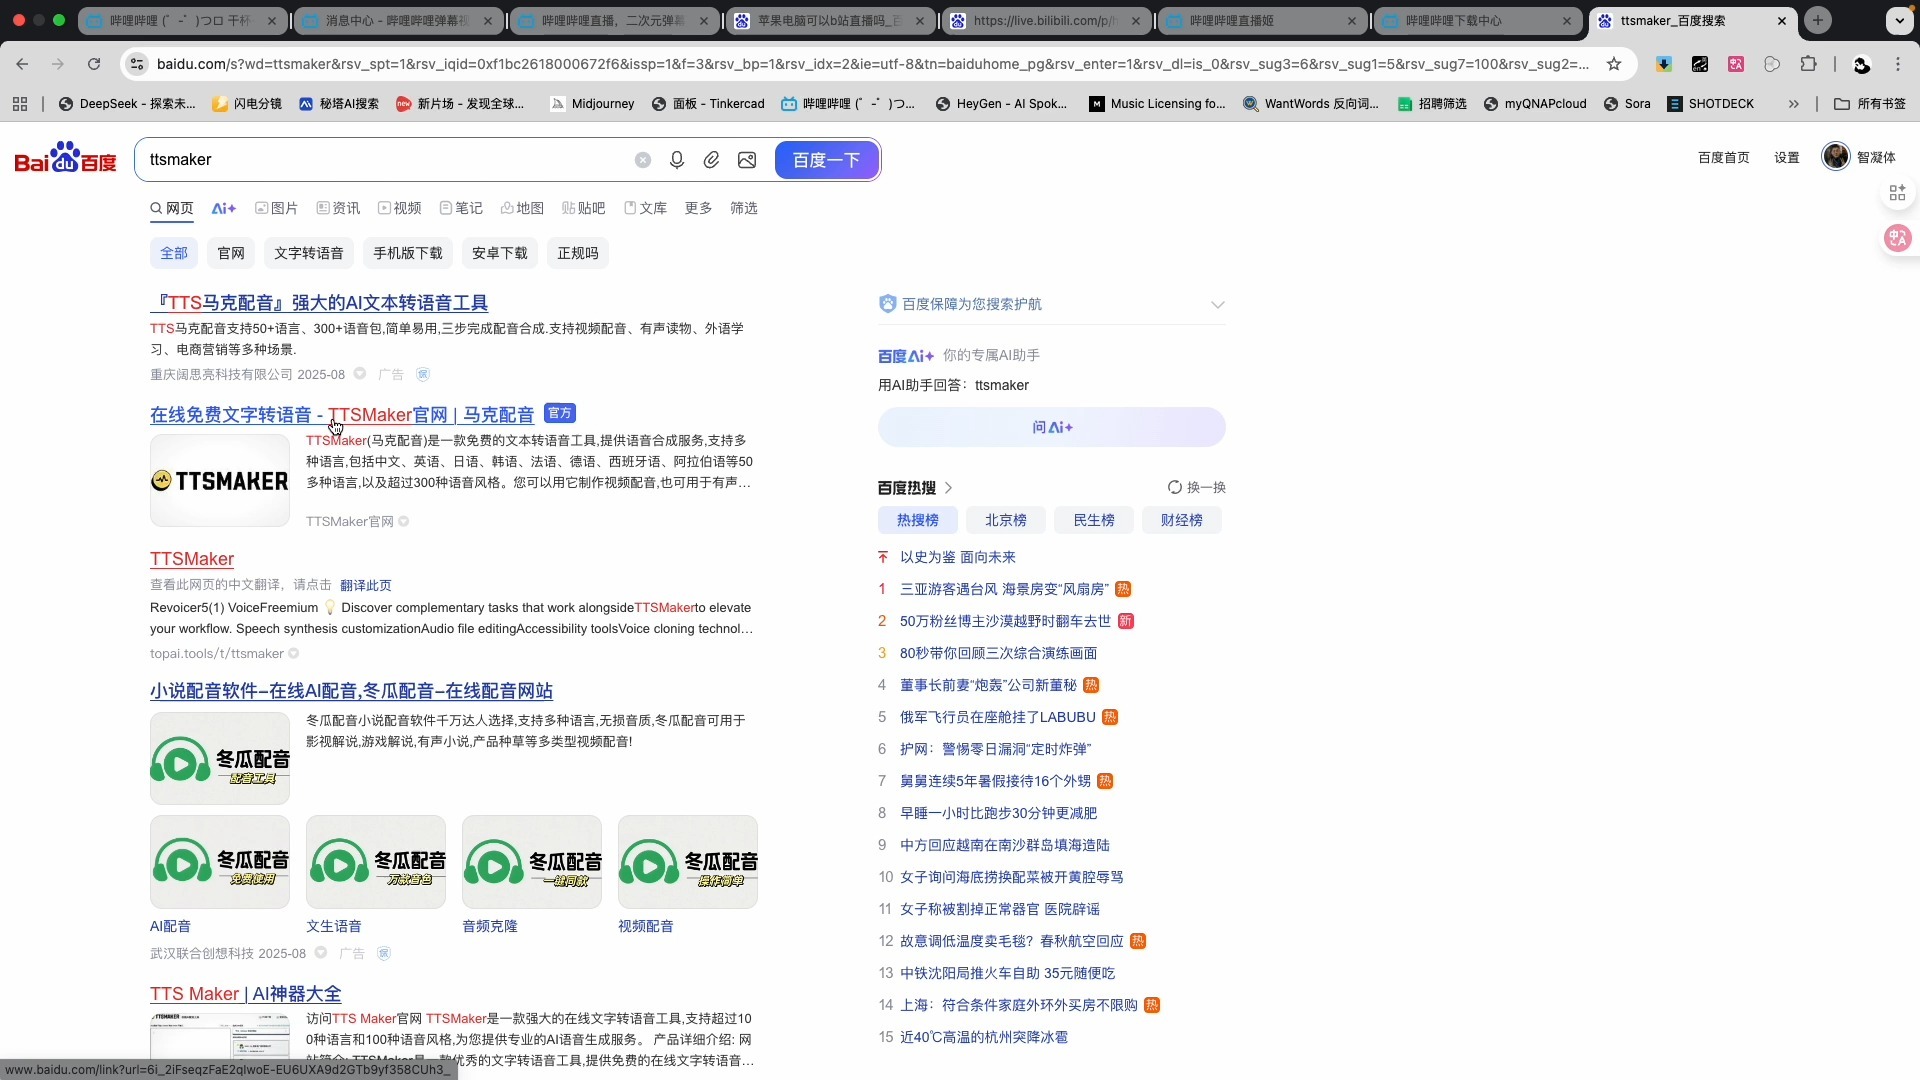1920x1080 pixels.
Task: Filter results by 文字转语音 chip
Action: coord(309,253)
